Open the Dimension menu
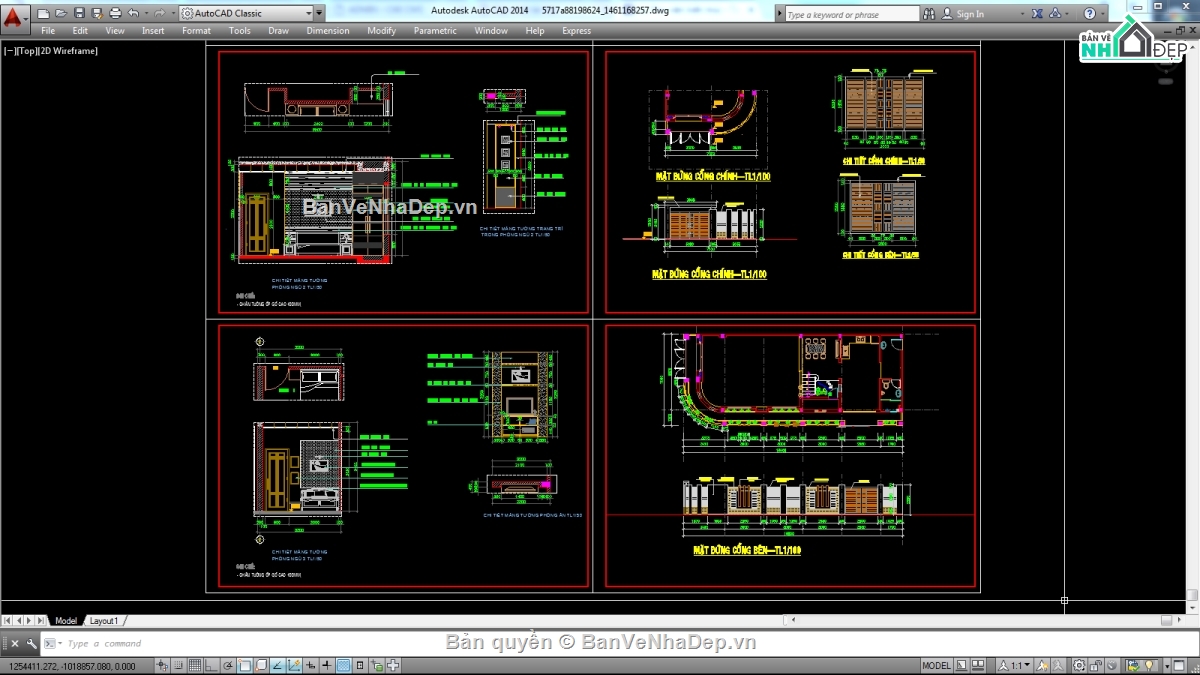This screenshot has height=675, width=1200. pyautogui.click(x=327, y=31)
